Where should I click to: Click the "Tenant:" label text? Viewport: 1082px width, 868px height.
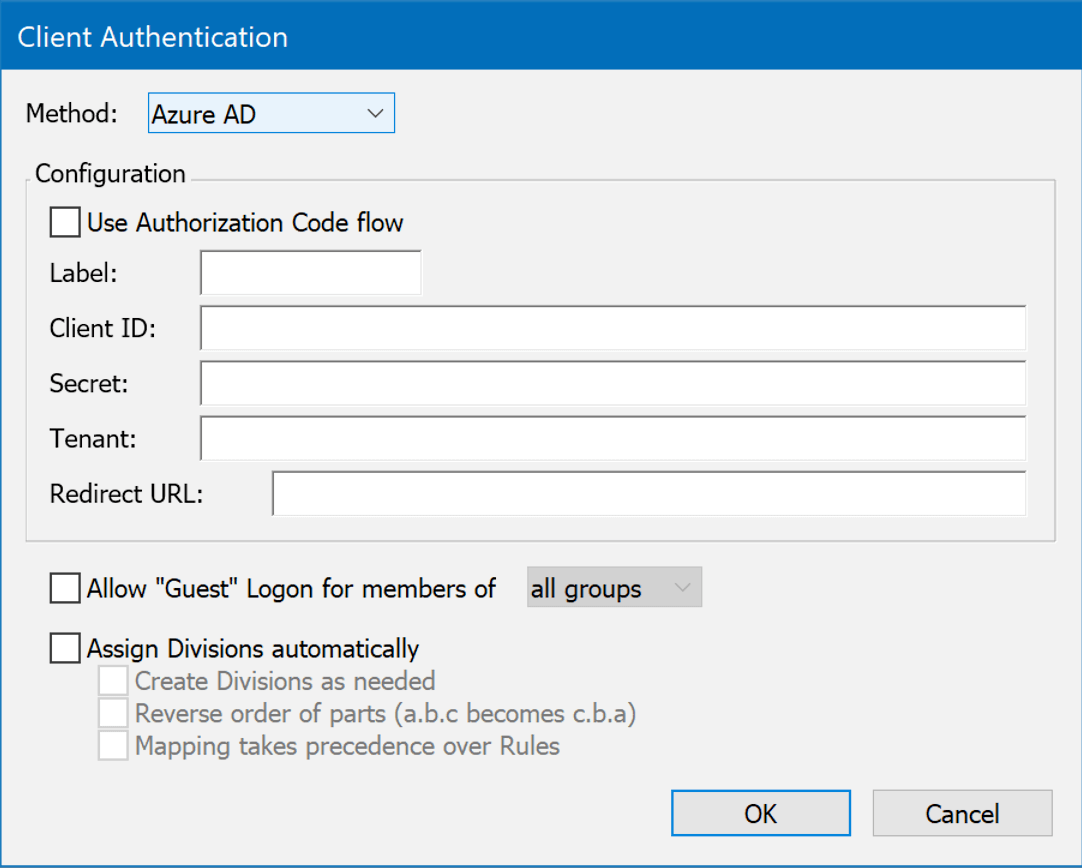[x=93, y=438]
